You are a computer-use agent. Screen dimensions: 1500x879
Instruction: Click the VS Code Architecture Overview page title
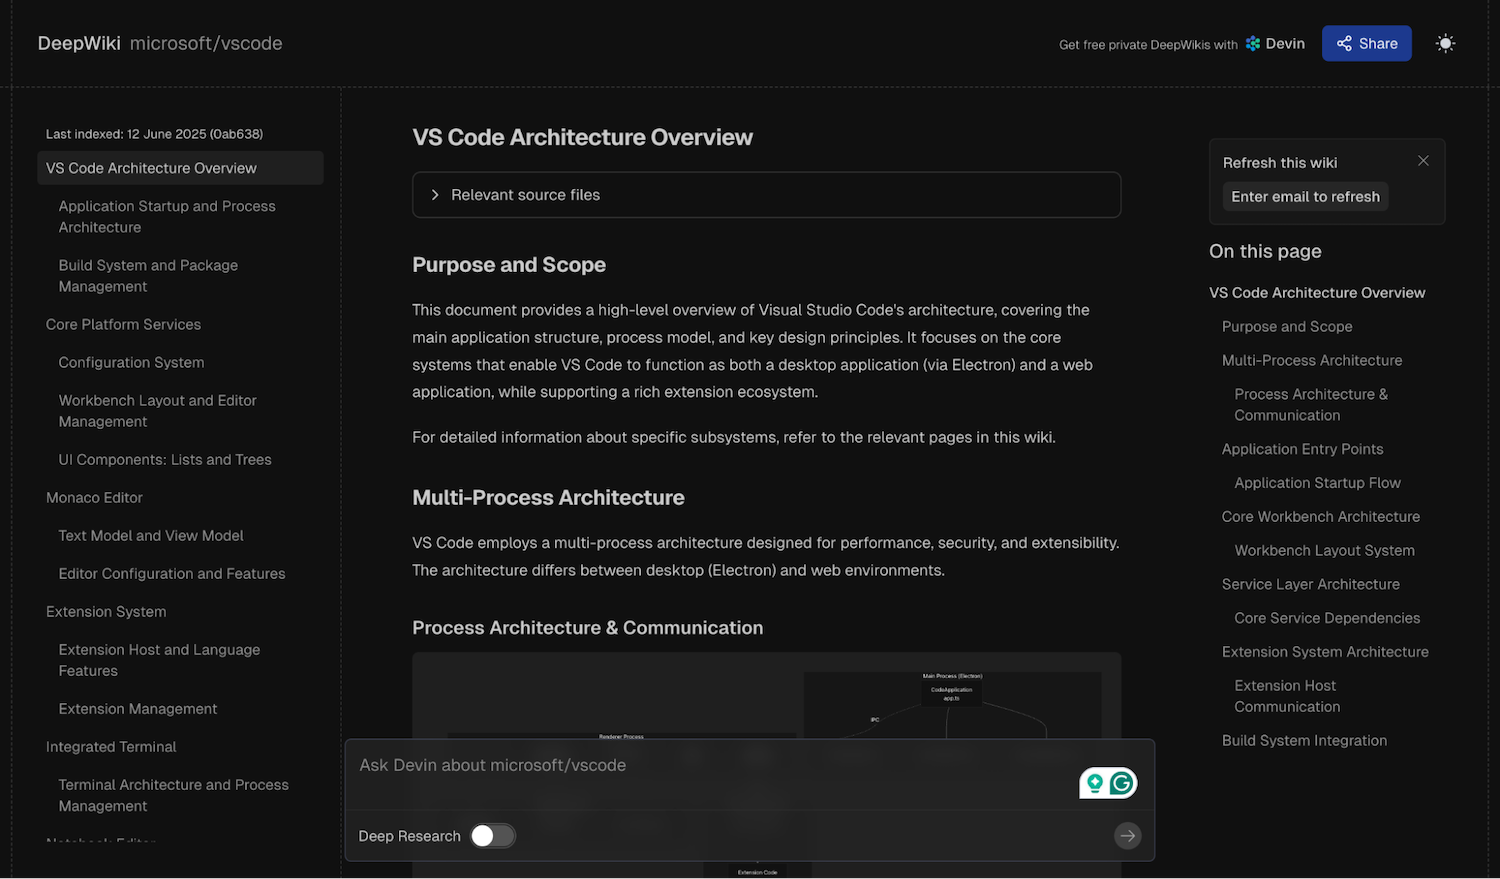582,138
